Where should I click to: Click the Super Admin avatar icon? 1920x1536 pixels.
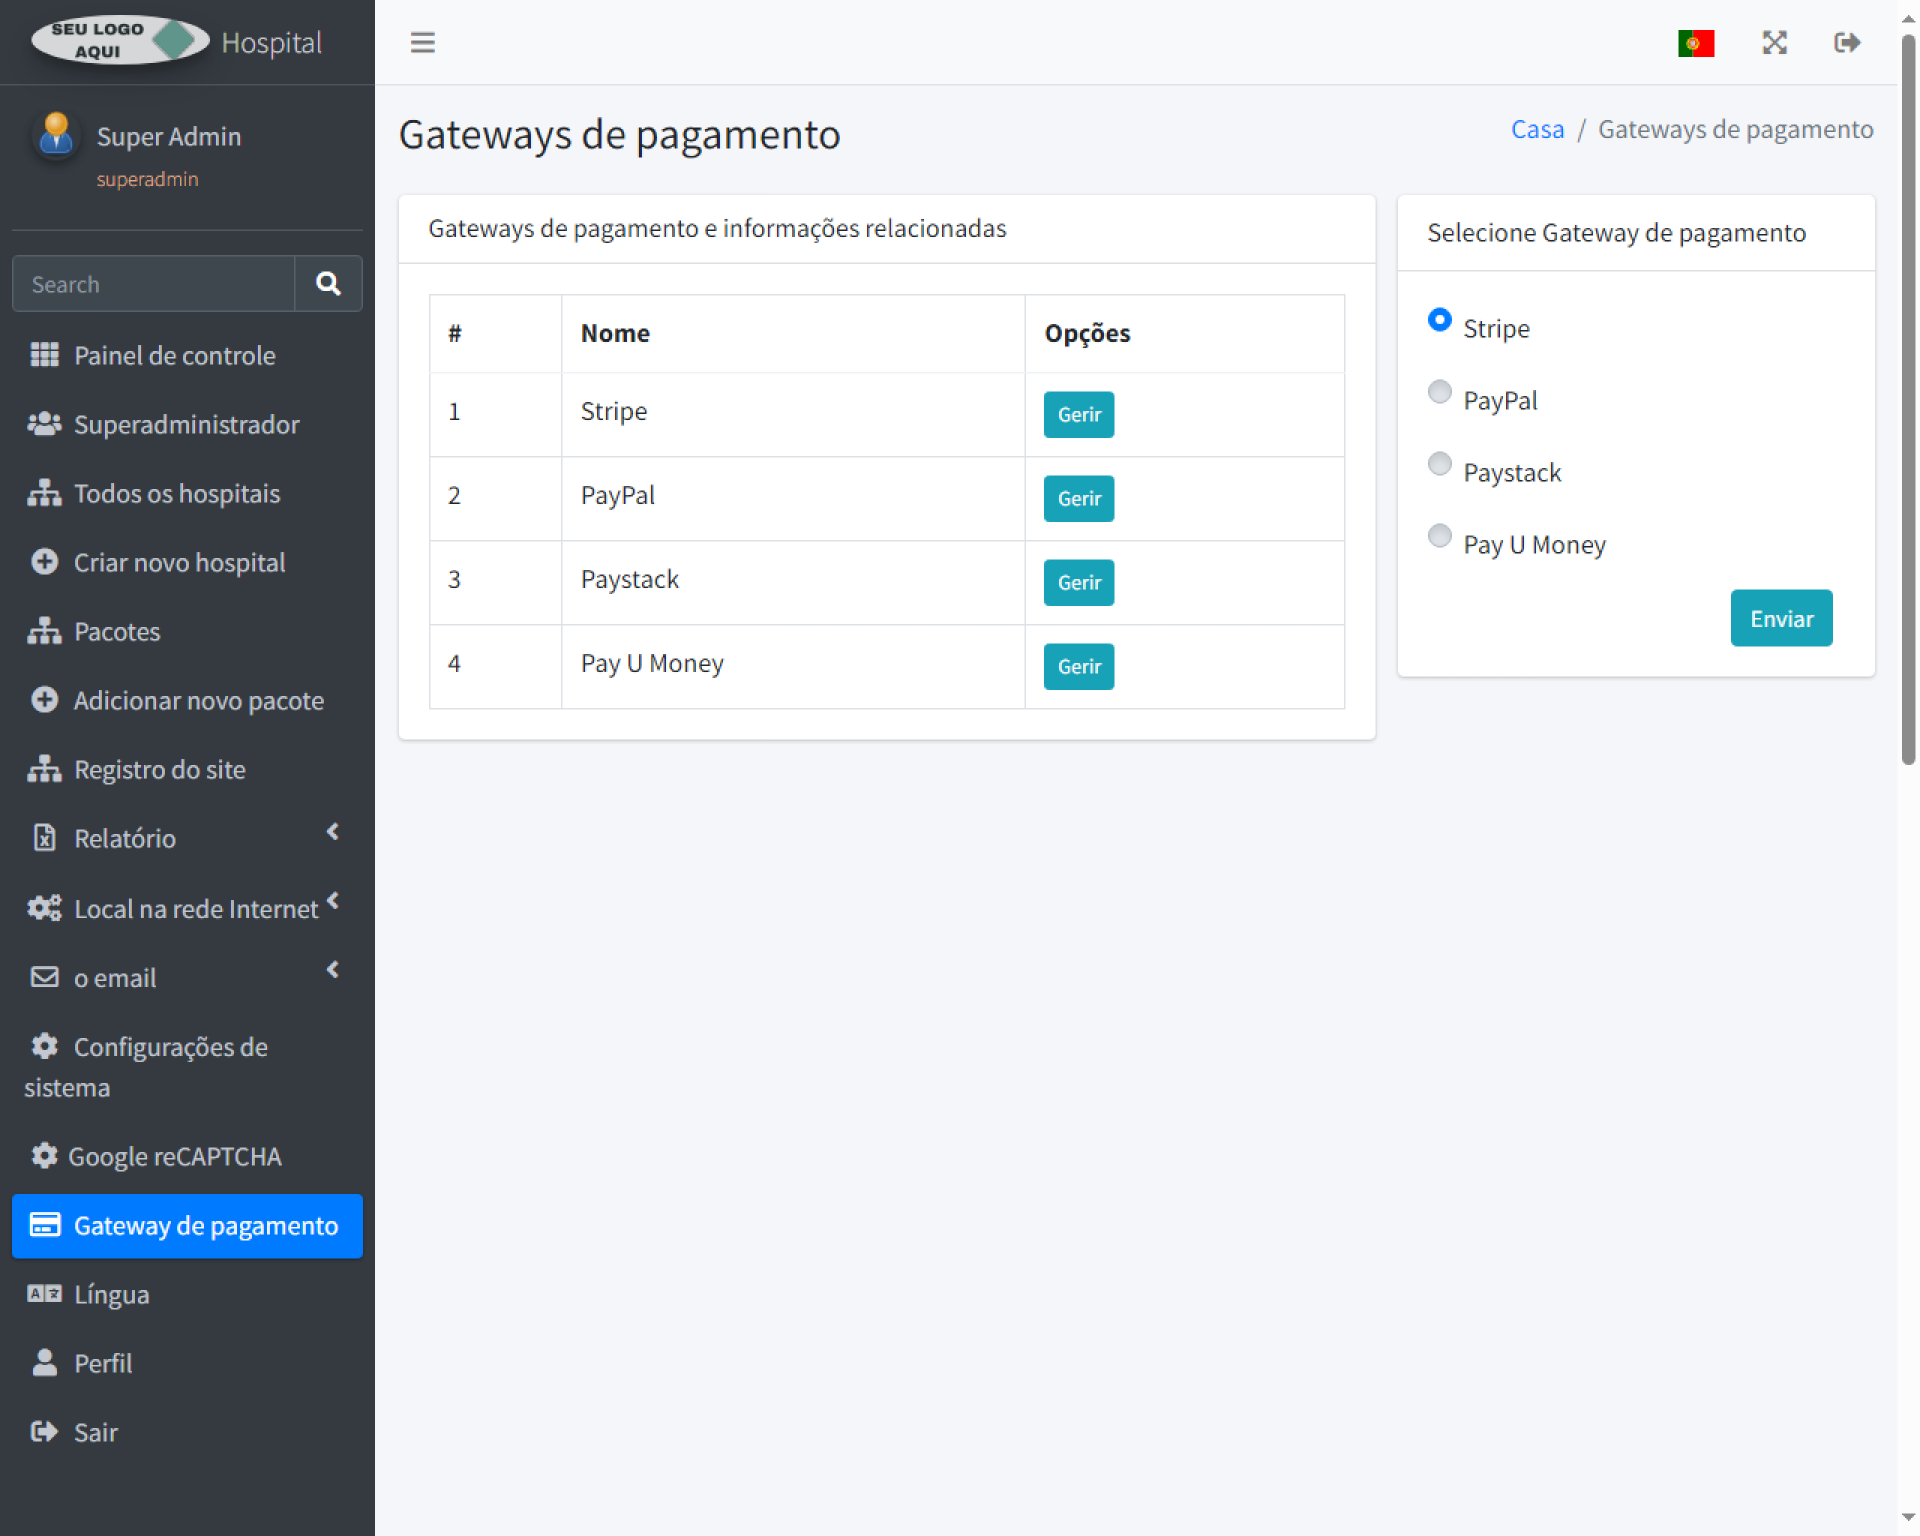(x=56, y=135)
